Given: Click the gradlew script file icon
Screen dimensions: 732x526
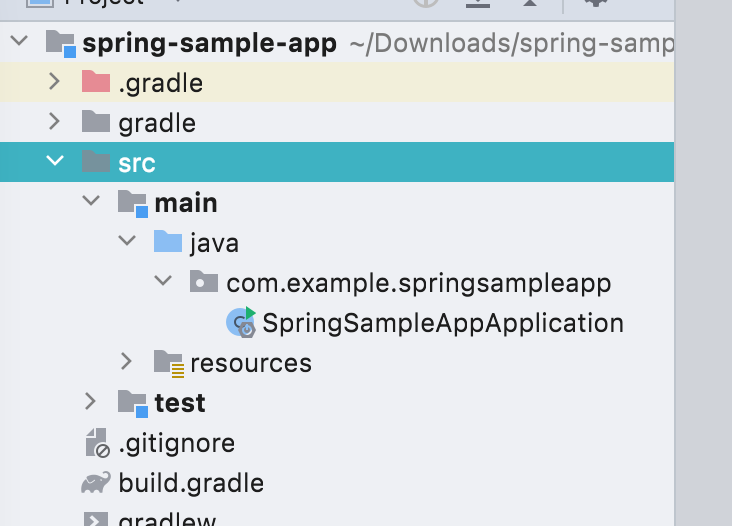Looking at the screenshot, I should 96,519.
